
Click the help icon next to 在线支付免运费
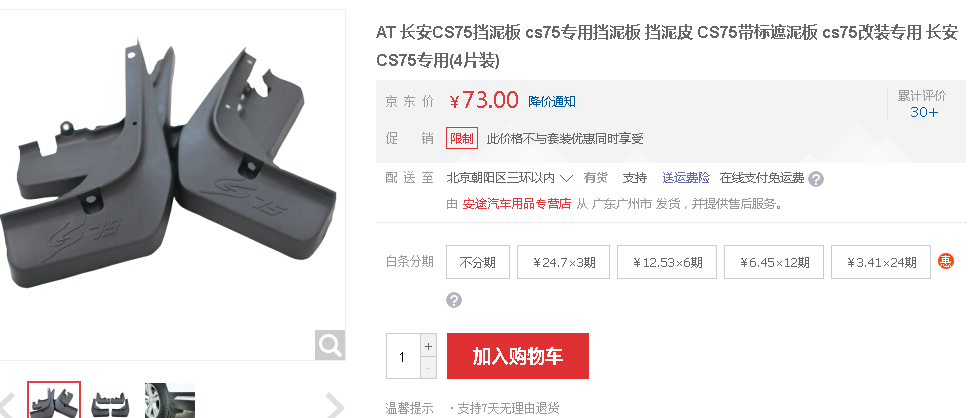(x=815, y=179)
